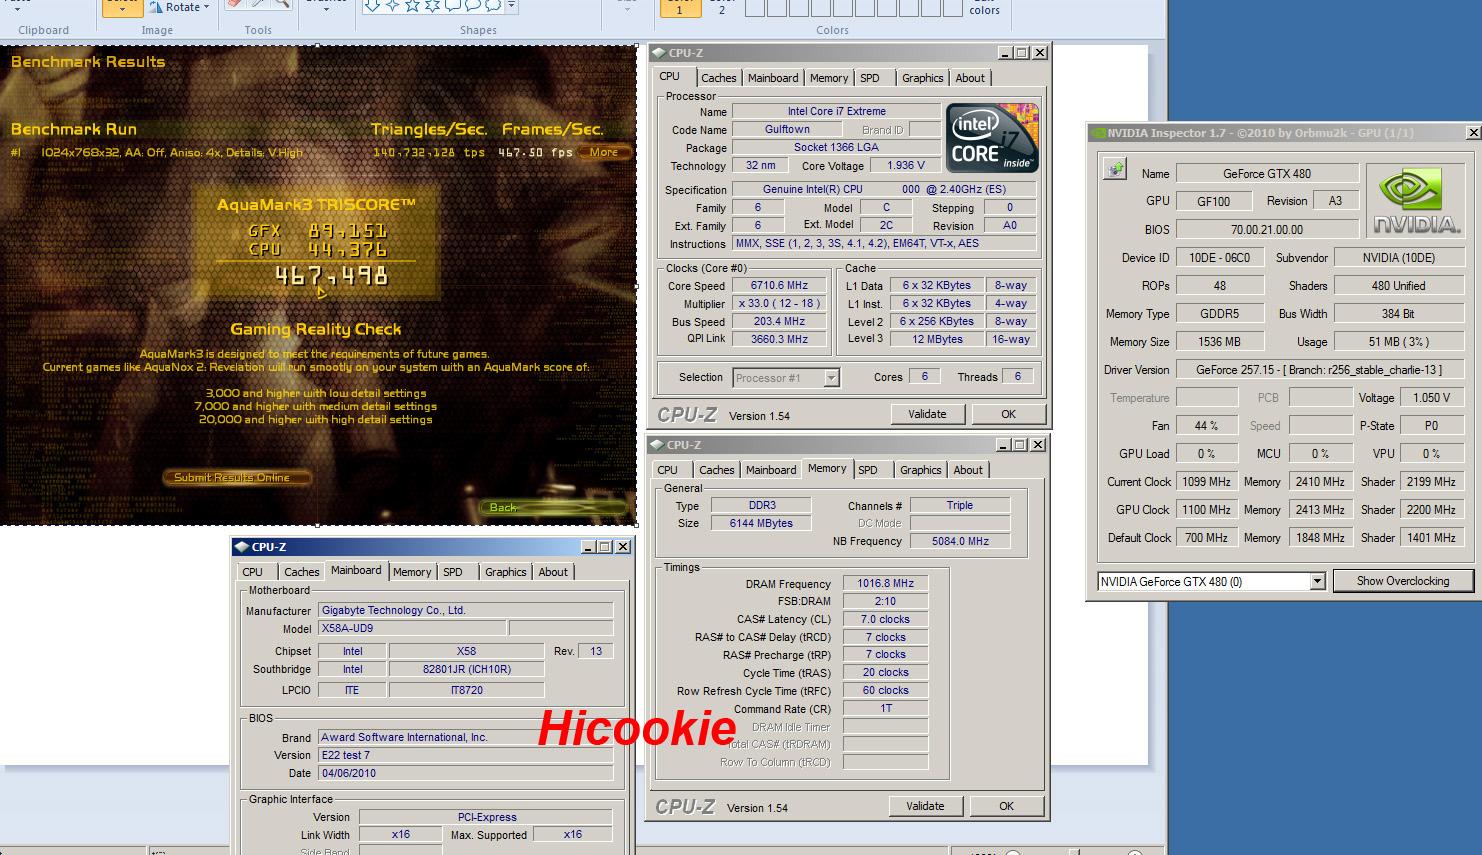Open Caches tab in Mainboard CPU-Z window
The height and width of the screenshot is (855, 1482).
pos(302,572)
